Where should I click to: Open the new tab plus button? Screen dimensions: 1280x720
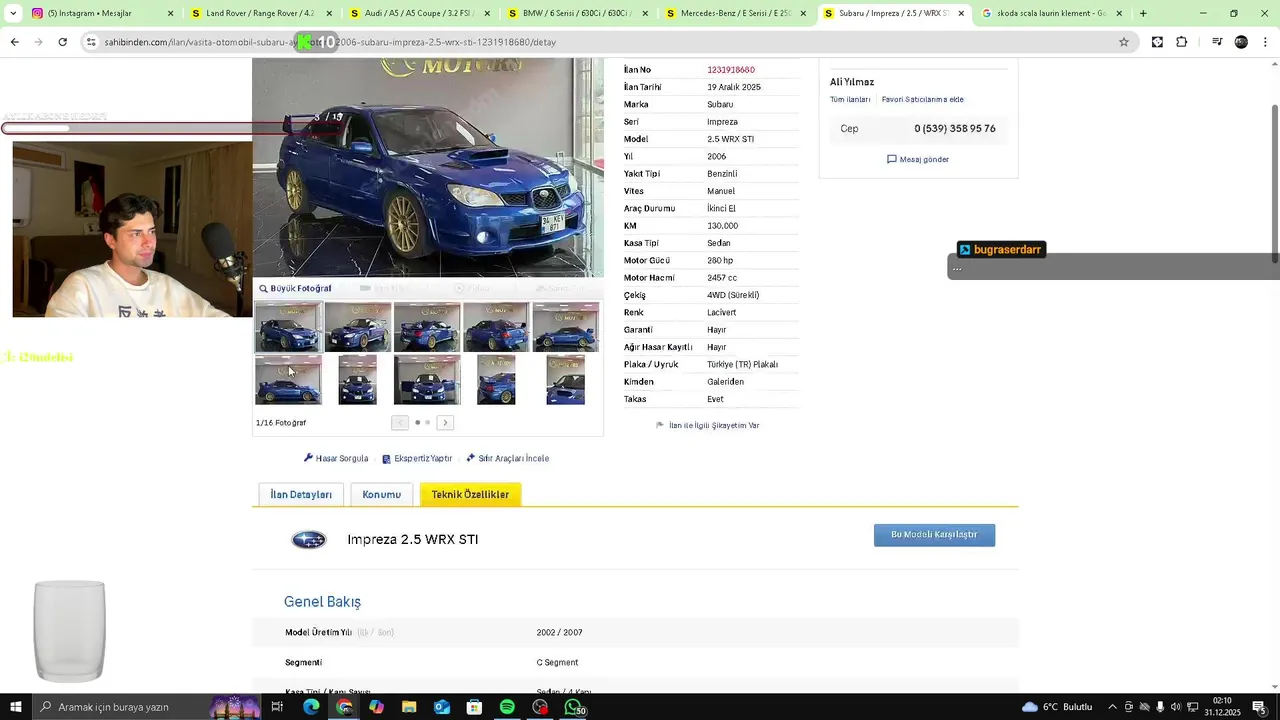click(1143, 13)
